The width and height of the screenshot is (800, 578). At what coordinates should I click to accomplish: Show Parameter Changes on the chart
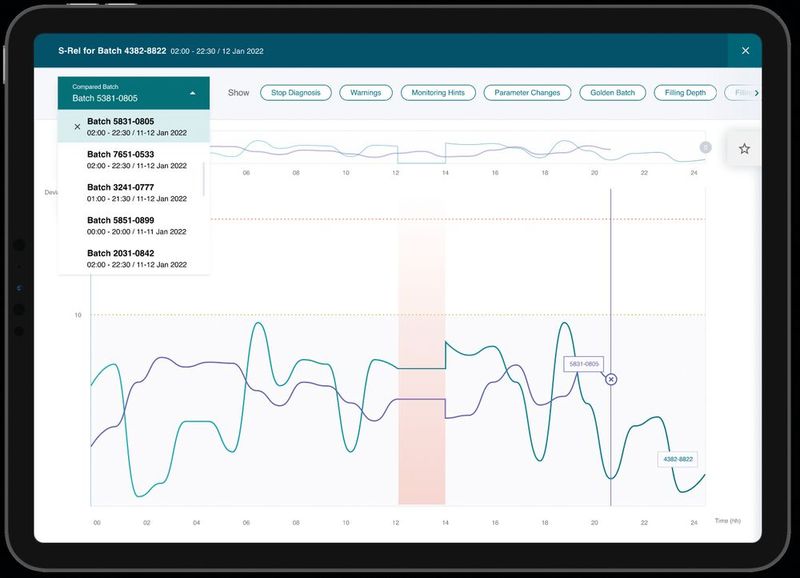coord(526,91)
